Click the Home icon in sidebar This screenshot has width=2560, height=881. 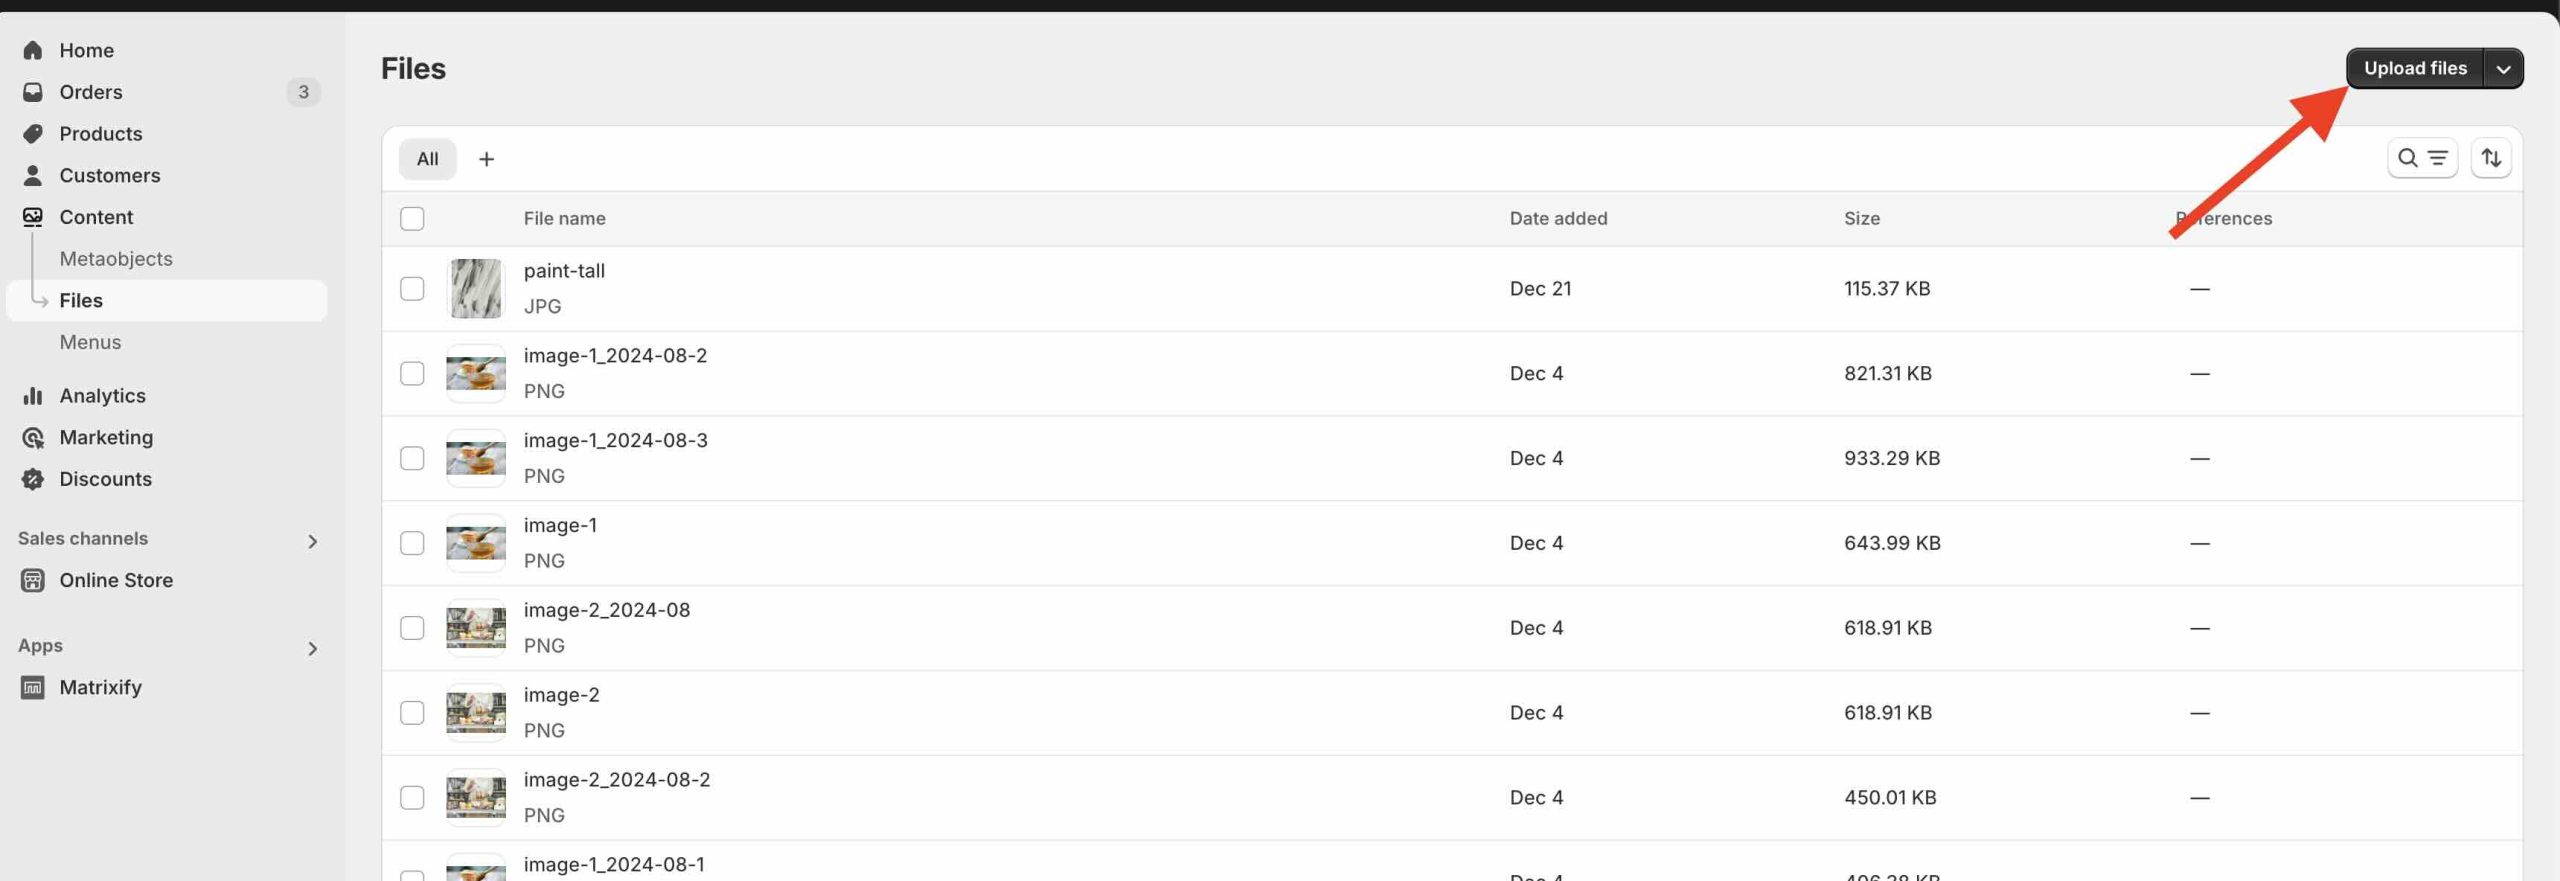coord(33,50)
